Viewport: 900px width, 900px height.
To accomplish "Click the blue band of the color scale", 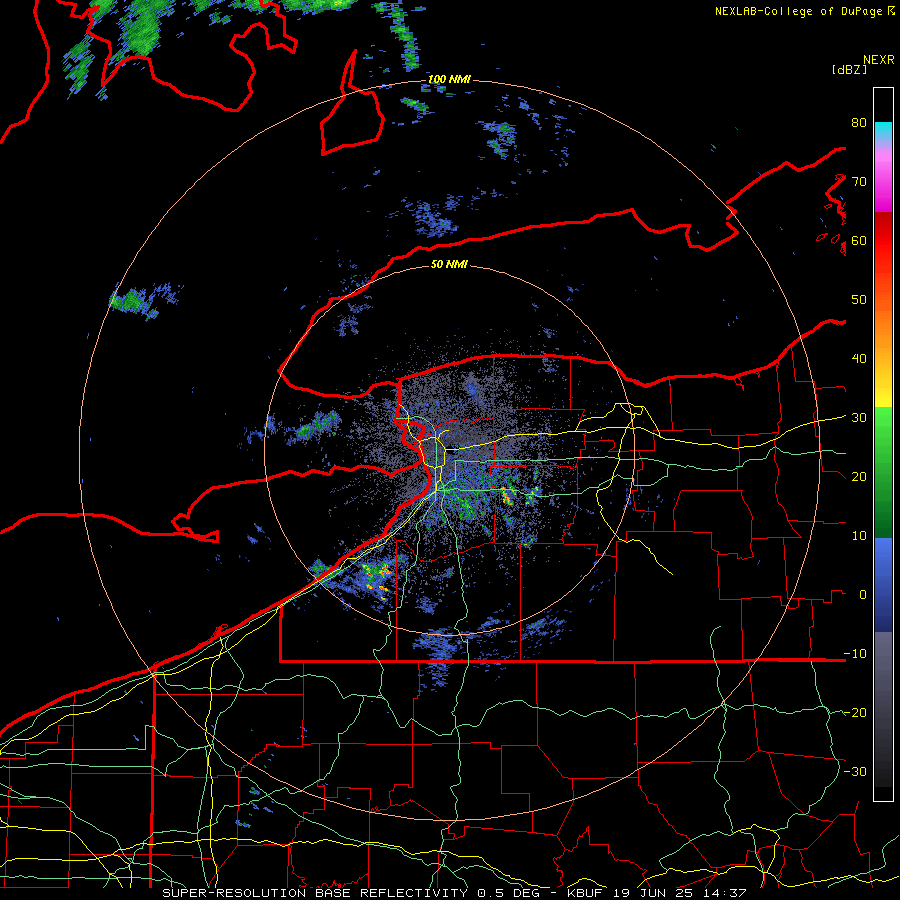I will (x=883, y=585).
